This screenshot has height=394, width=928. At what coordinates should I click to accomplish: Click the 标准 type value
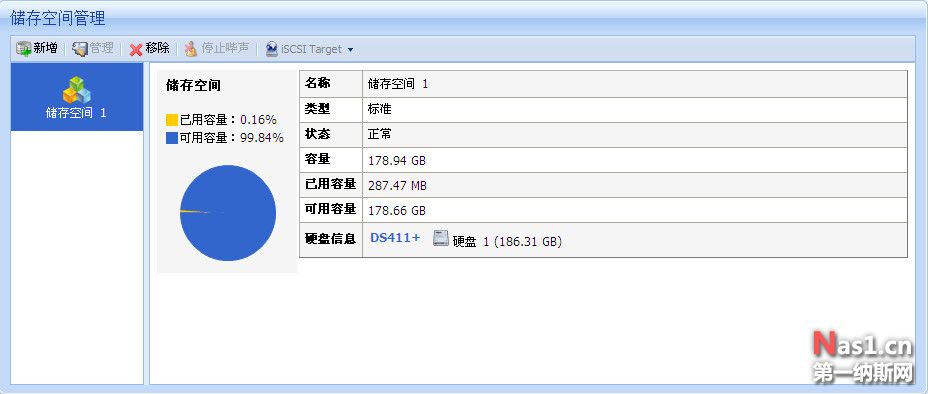379,109
